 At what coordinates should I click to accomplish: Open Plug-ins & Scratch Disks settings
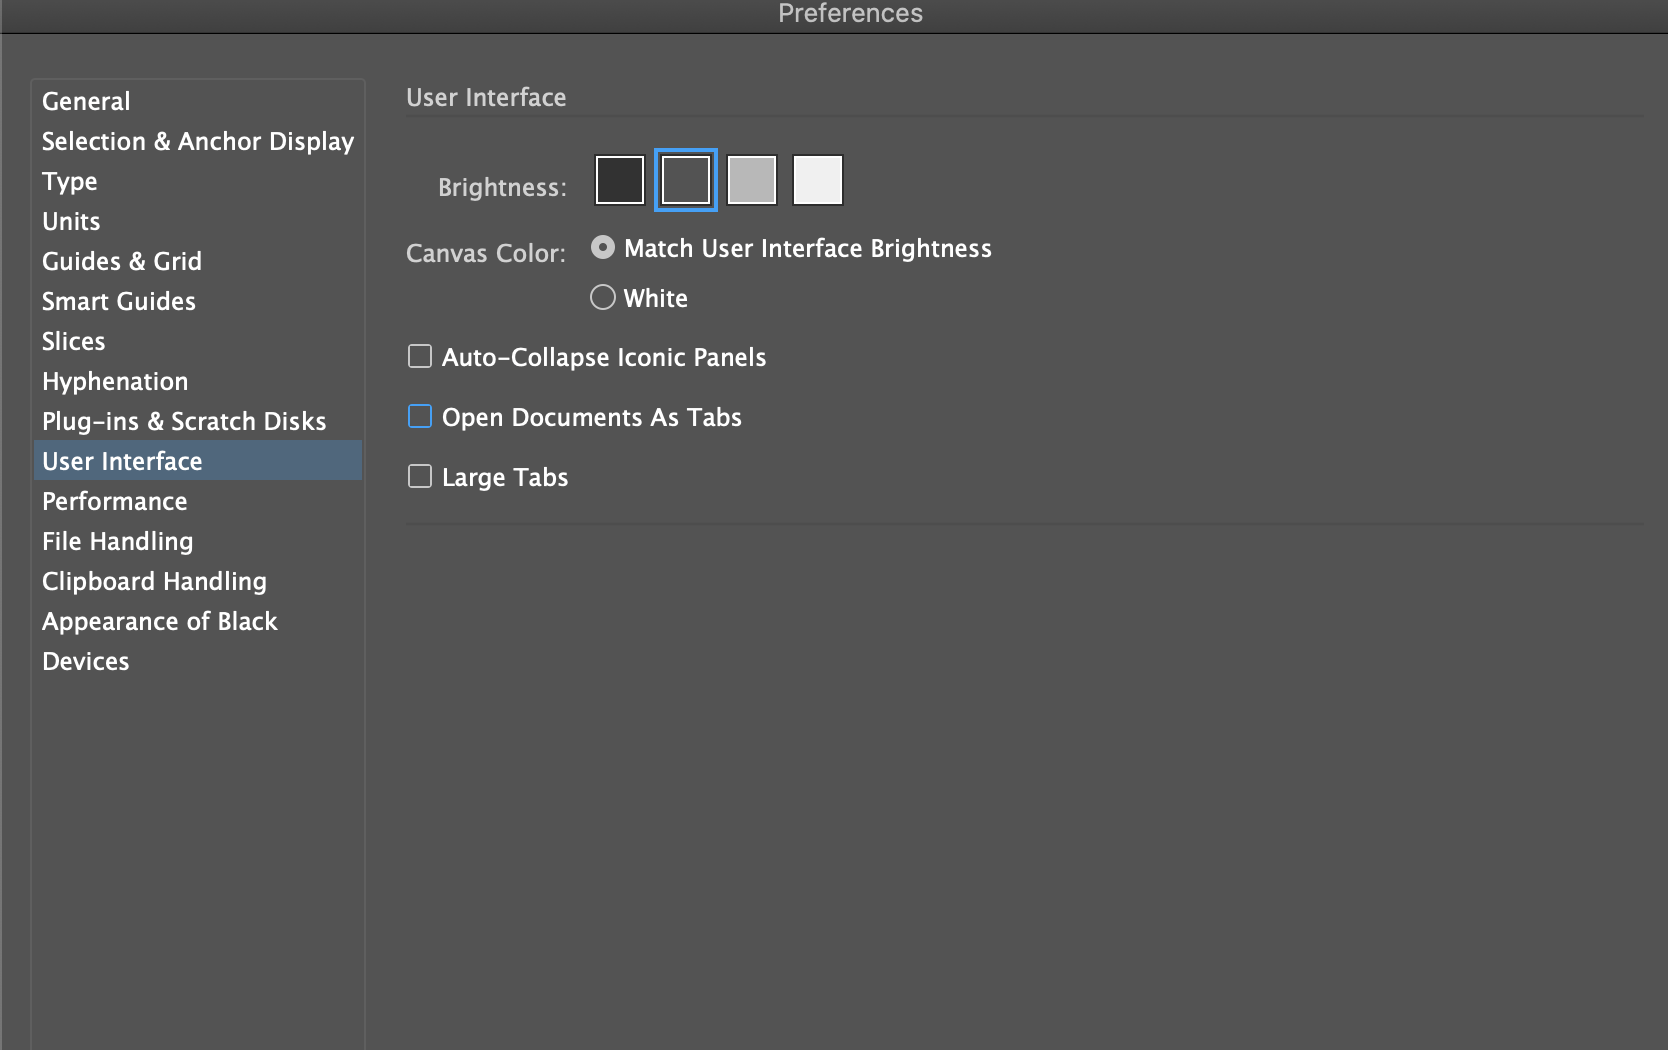(183, 421)
